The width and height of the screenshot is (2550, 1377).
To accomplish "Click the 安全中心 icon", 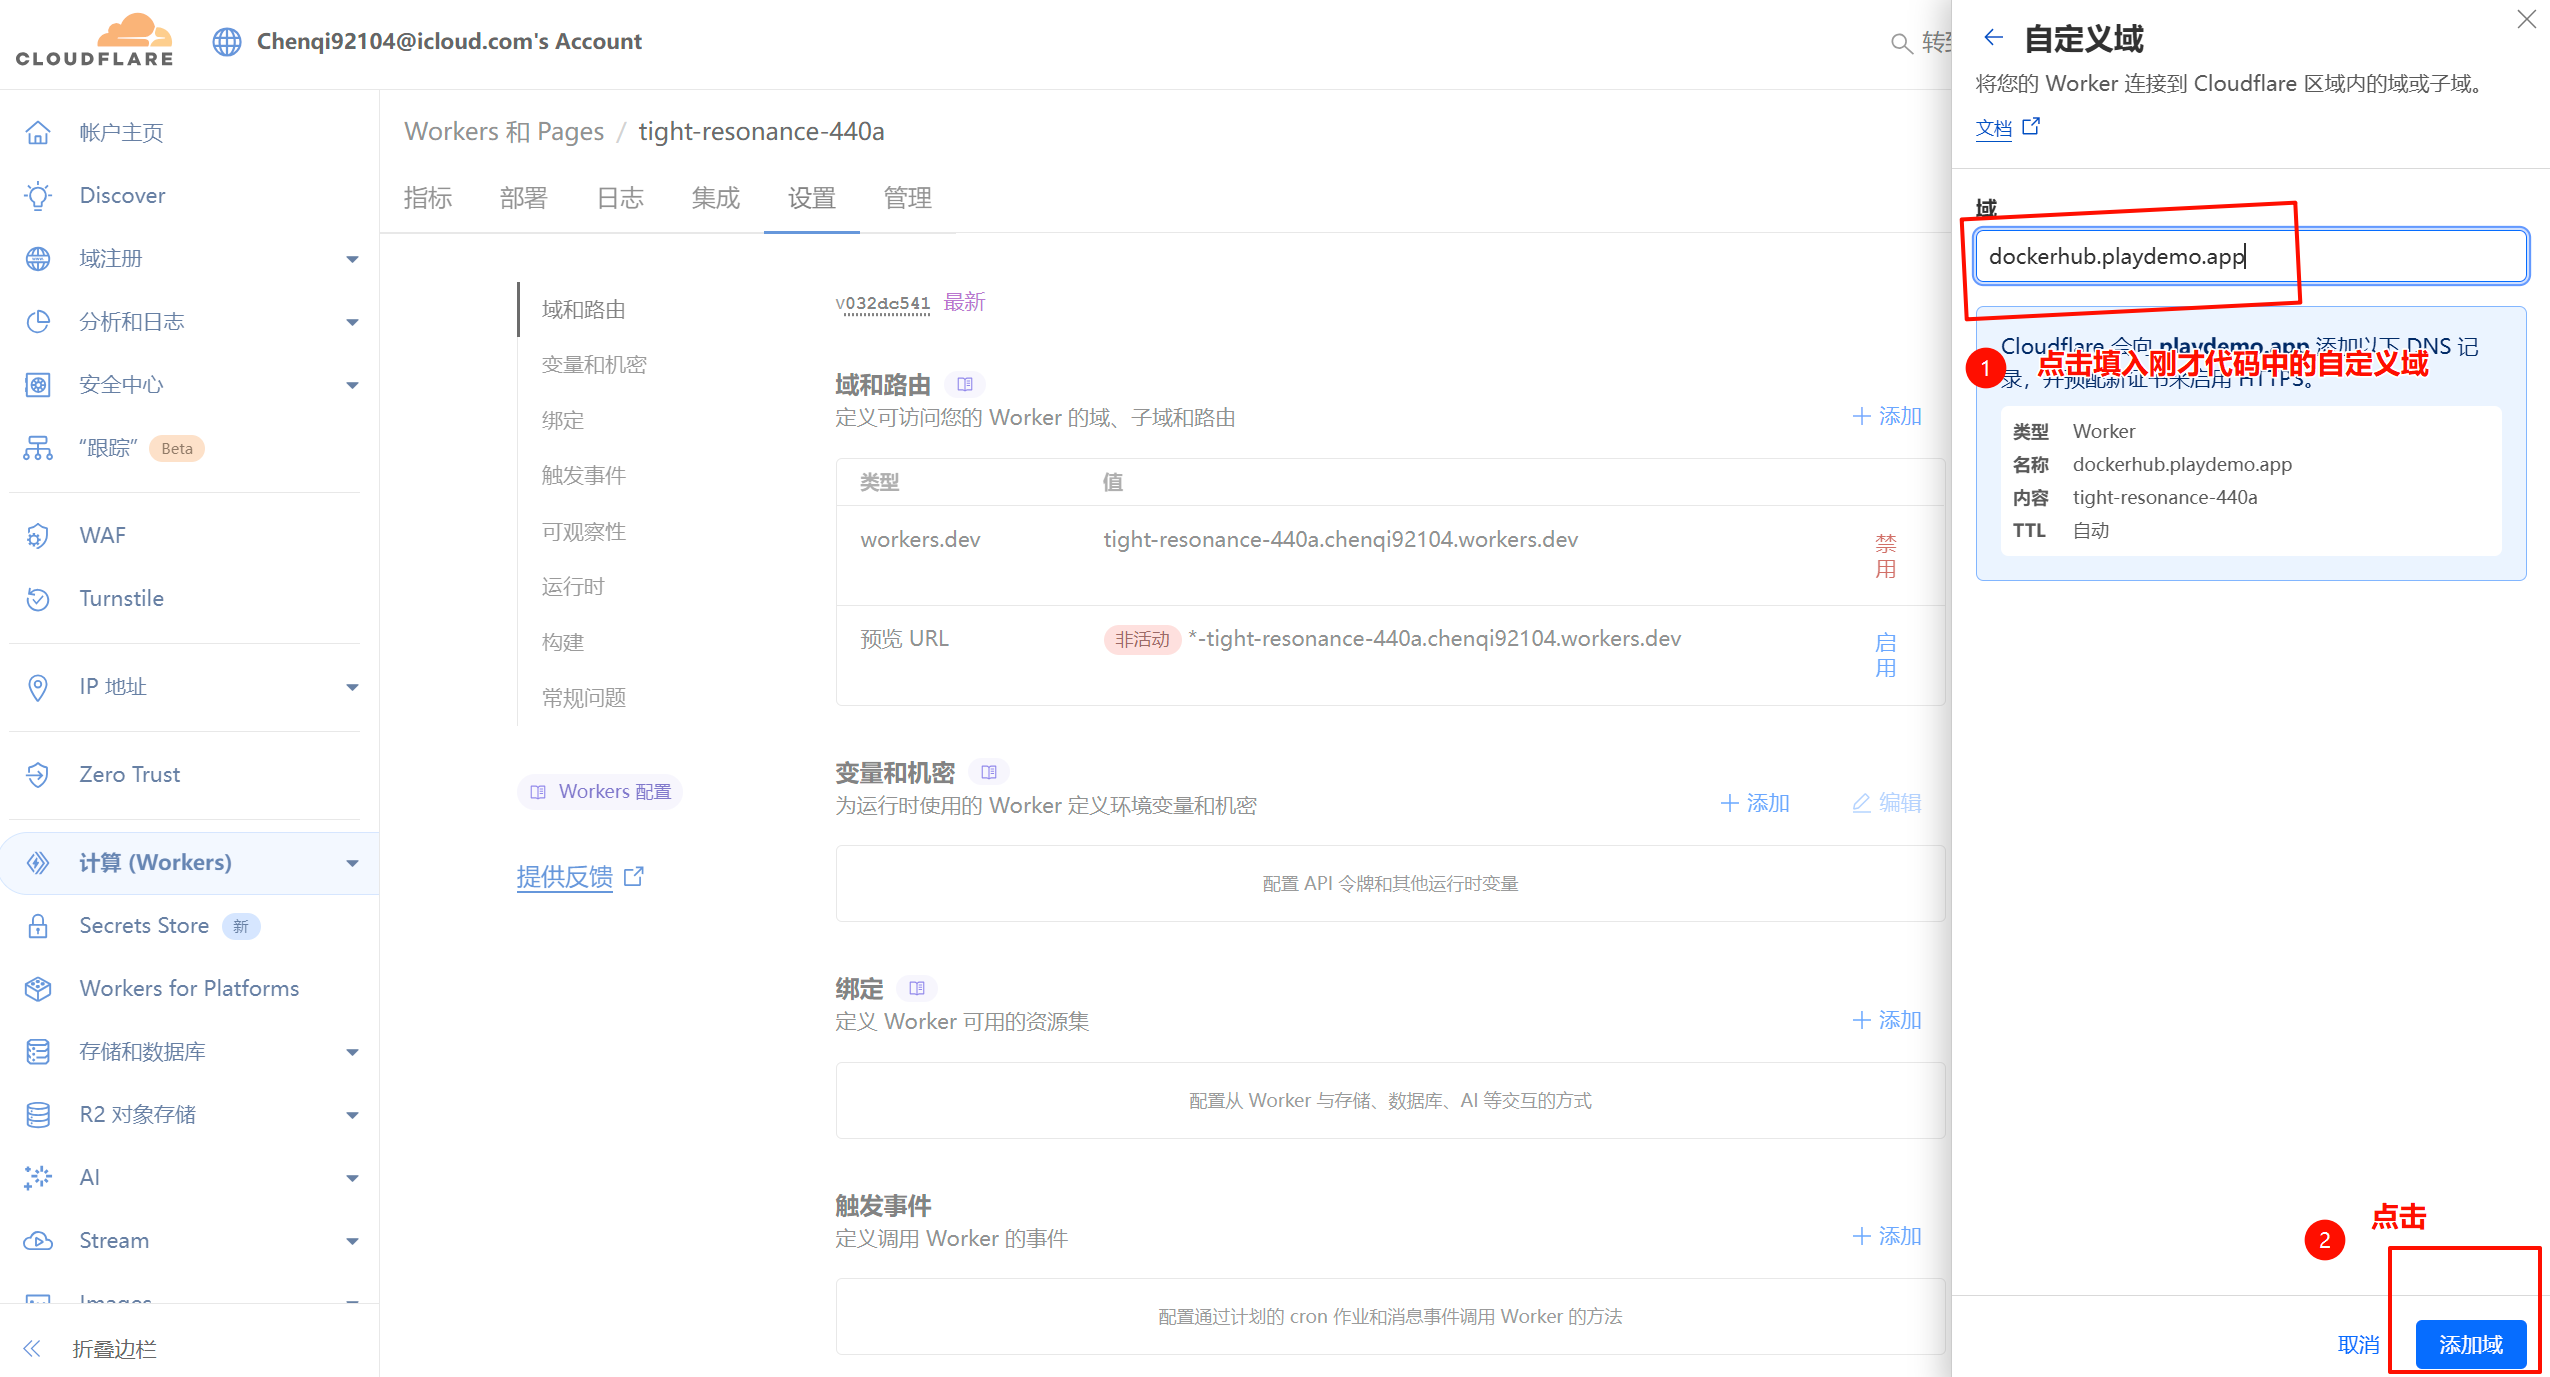I will pyautogui.click(x=38, y=384).
